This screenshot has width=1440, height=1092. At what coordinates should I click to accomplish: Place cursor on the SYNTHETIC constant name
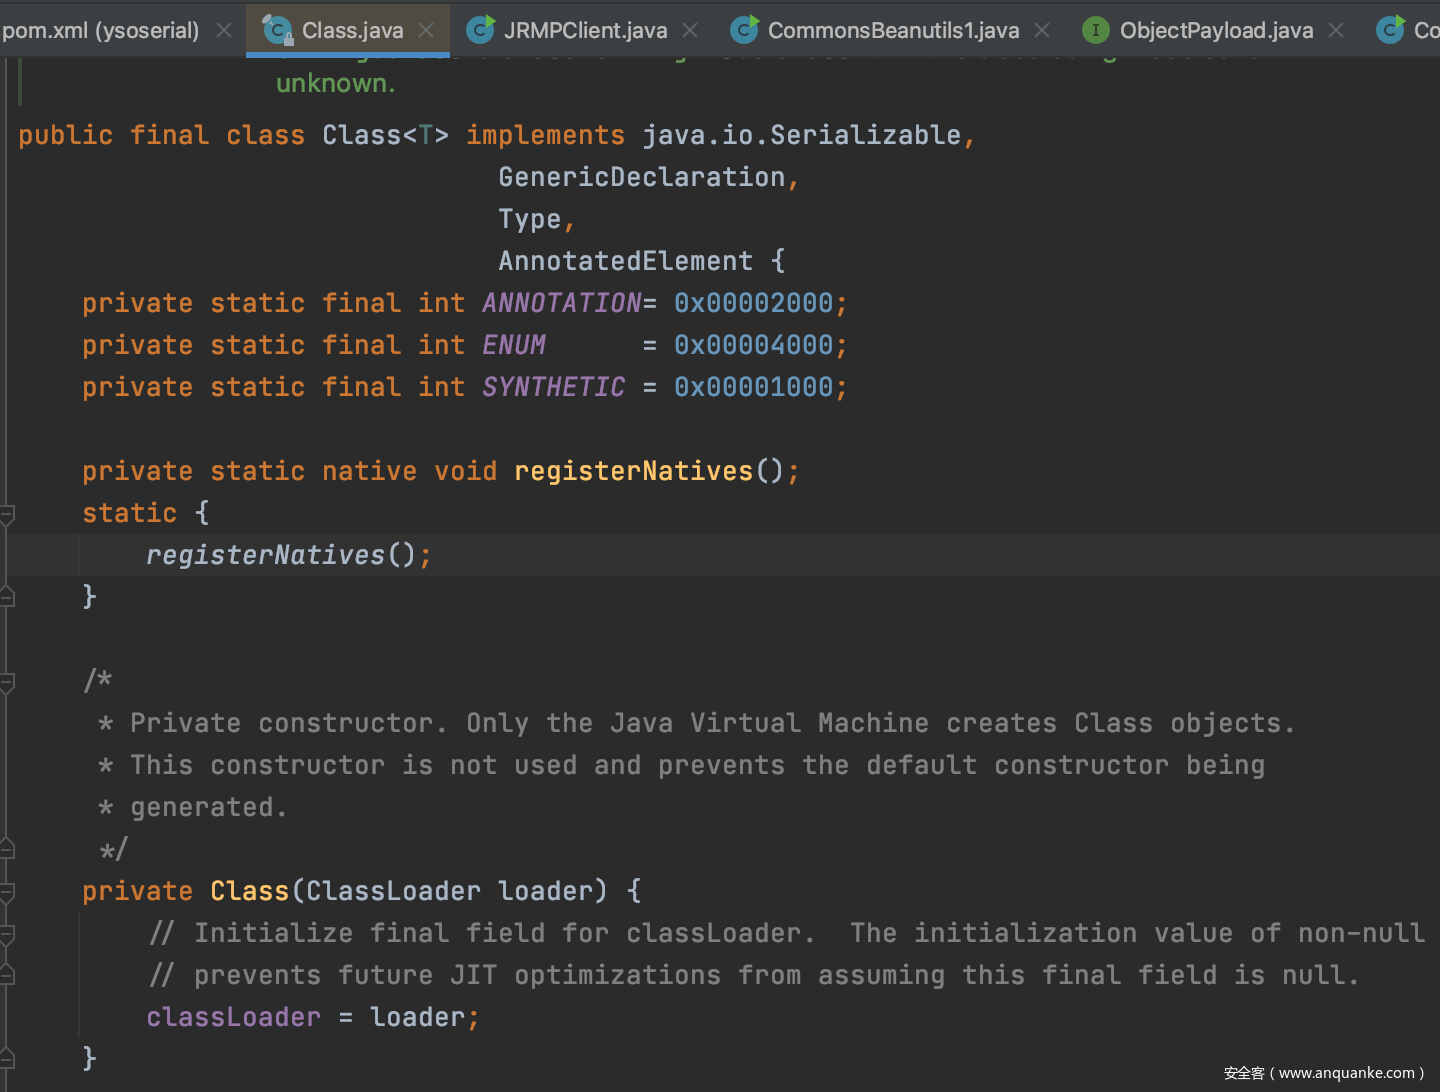tap(553, 387)
